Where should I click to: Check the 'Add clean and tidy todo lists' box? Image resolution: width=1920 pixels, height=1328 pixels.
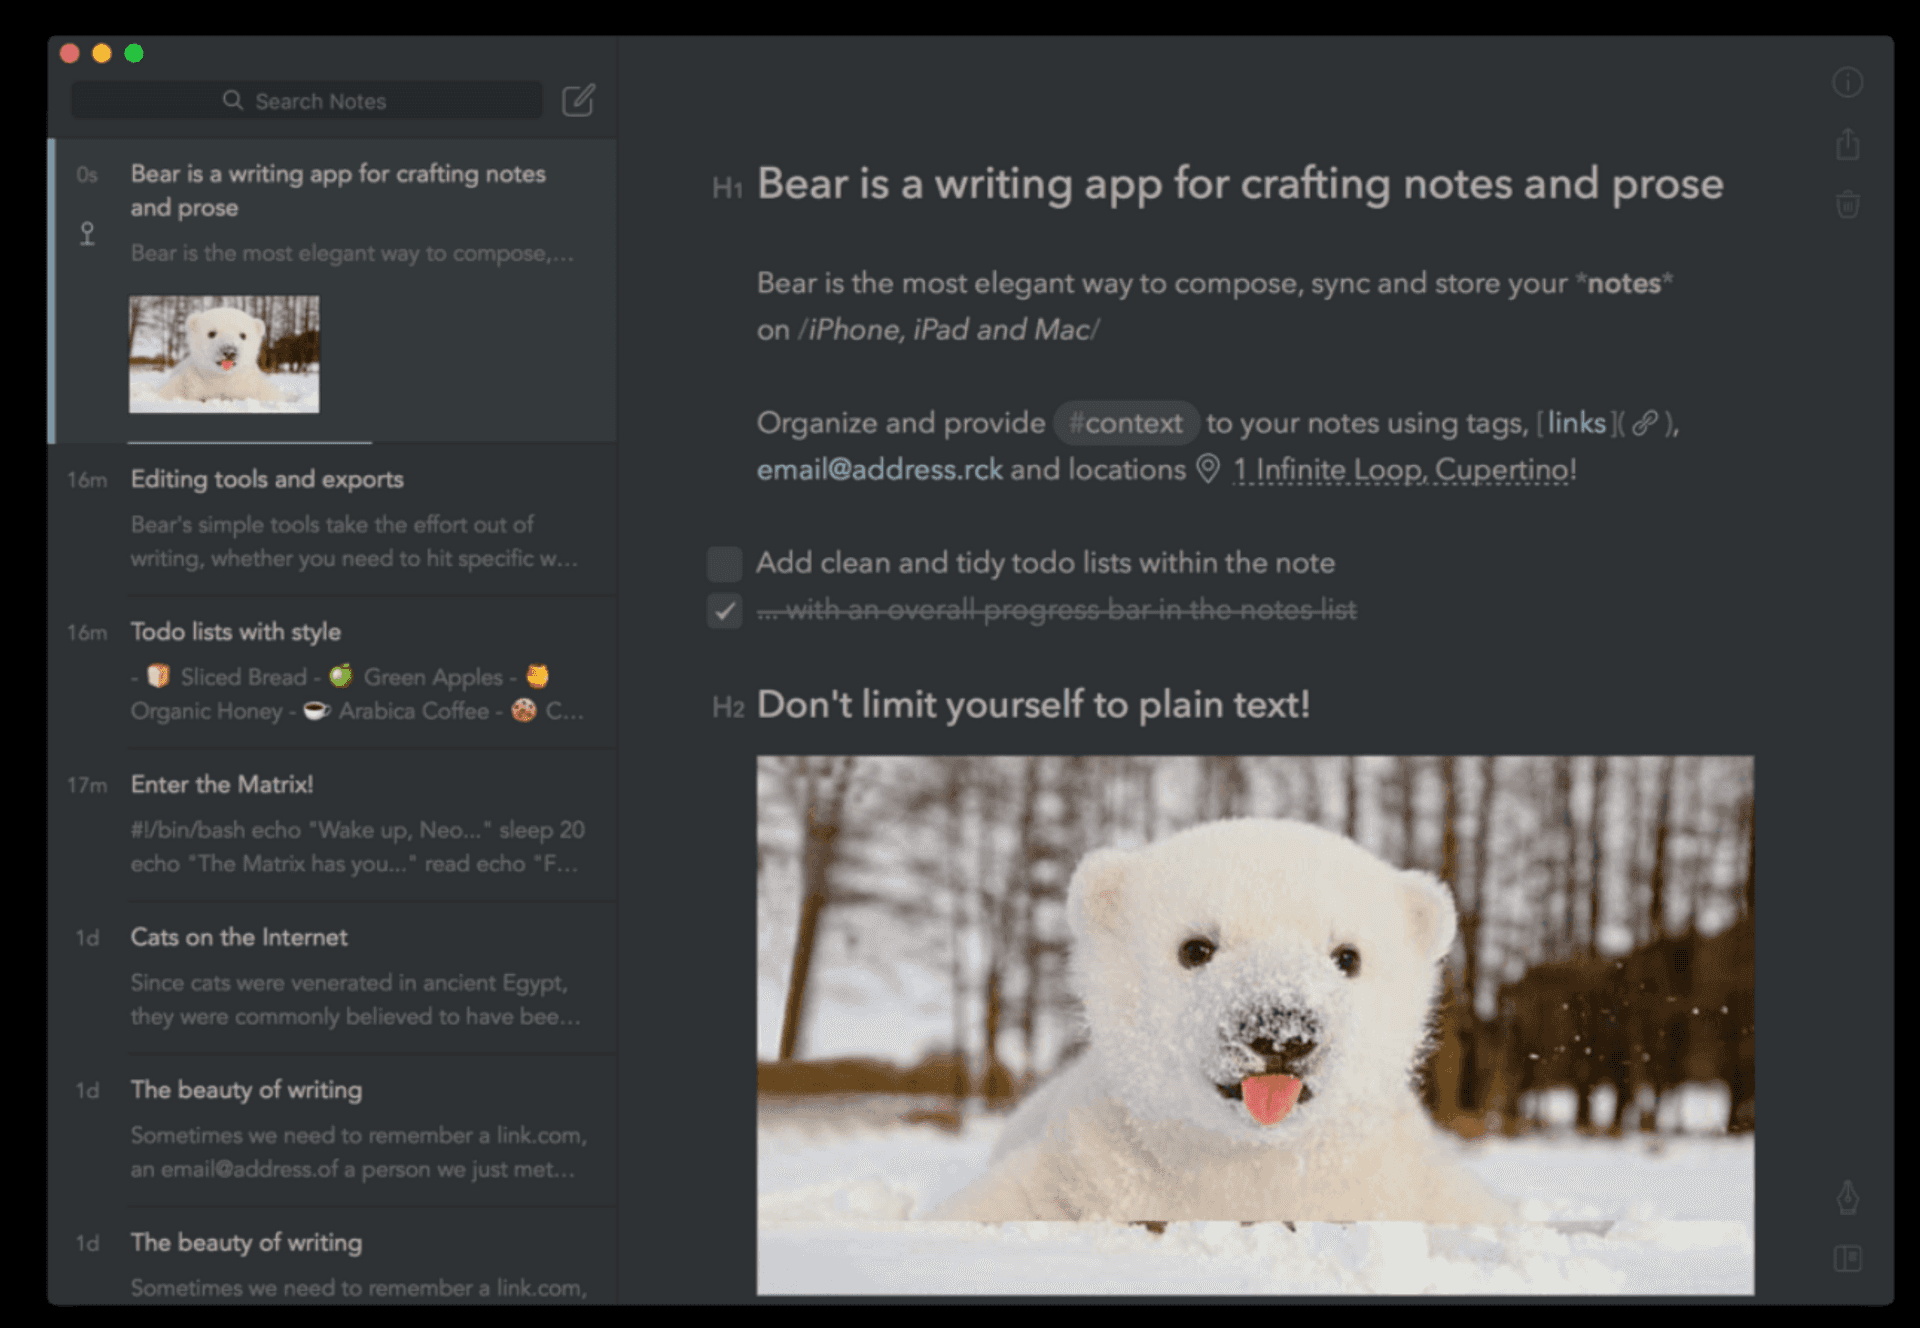click(x=724, y=564)
